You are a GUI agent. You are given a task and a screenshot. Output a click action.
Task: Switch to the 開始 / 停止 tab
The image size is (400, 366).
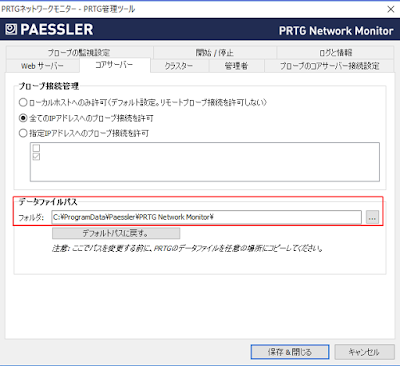[x=215, y=53]
